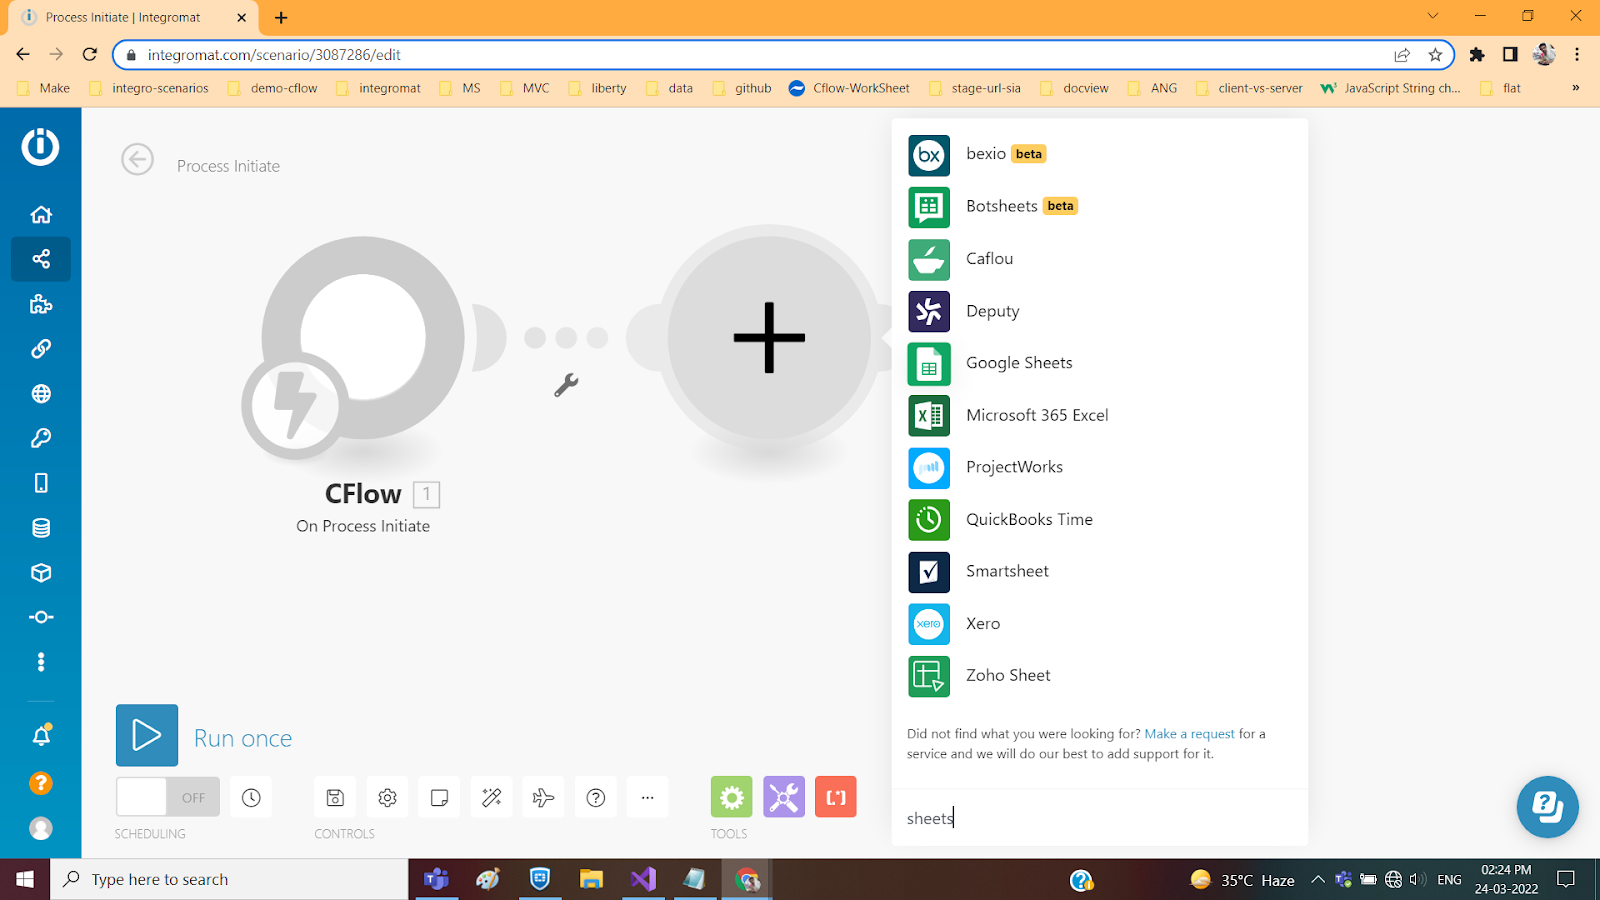This screenshot has height=900, width=1600.
Task: Select ProjectWorks from the app list
Action: click(x=1099, y=467)
